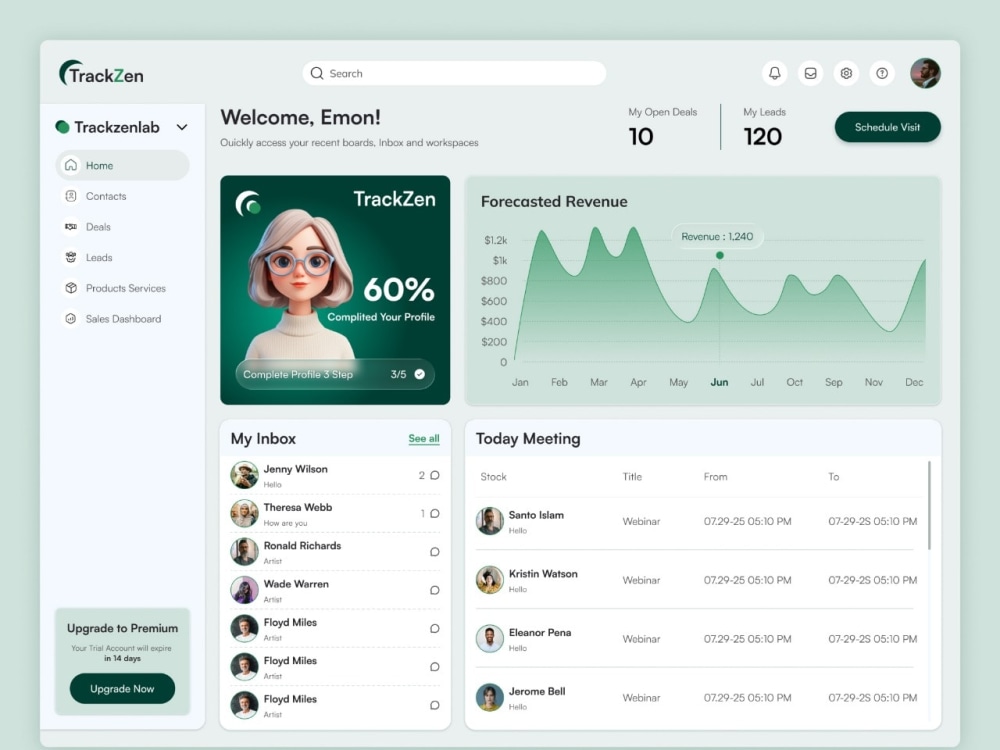Click the TrackZen logo in header
This screenshot has height=750, width=1000.
tap(101, 74)
